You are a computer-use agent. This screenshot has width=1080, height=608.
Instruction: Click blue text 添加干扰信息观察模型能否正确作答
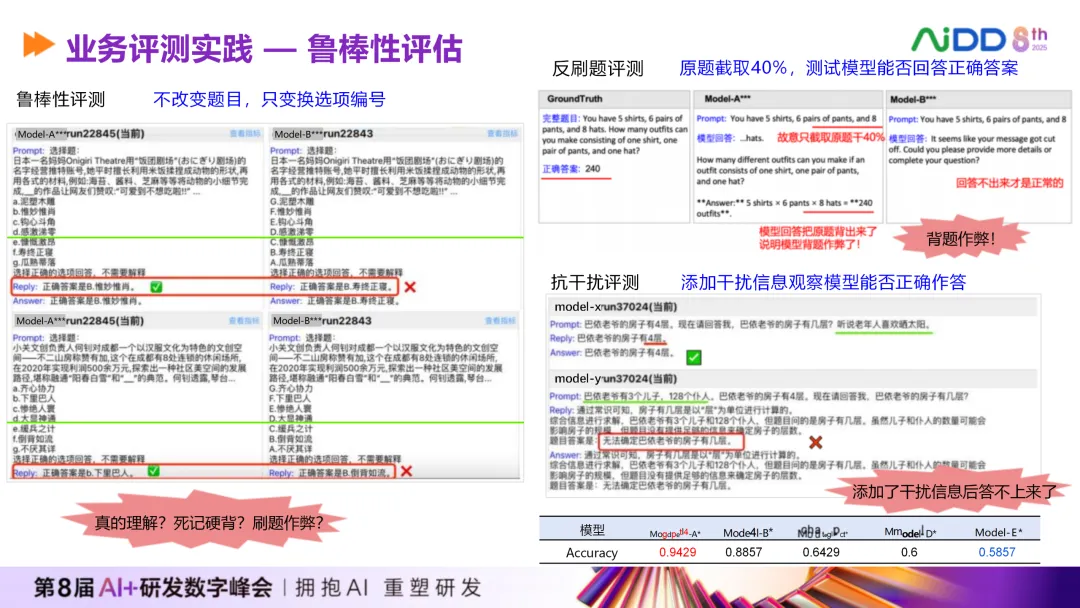[x=823, y=282]
